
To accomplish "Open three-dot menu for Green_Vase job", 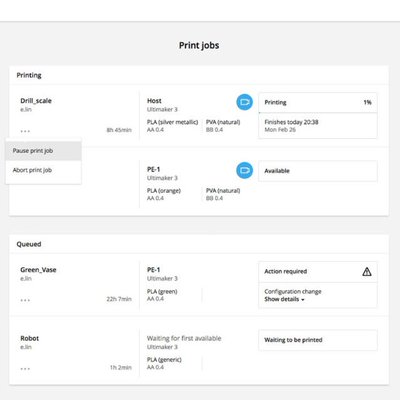I will pos(25,300).
